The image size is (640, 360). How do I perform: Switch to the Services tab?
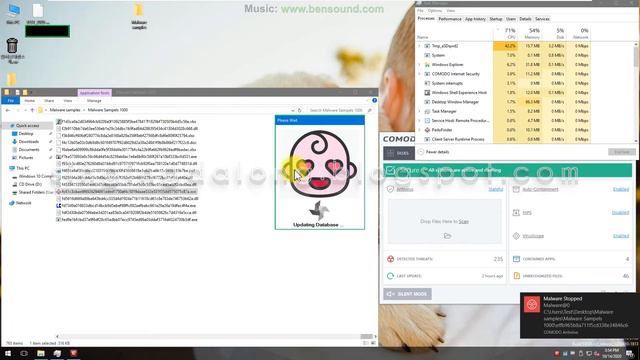pos(542,19)
